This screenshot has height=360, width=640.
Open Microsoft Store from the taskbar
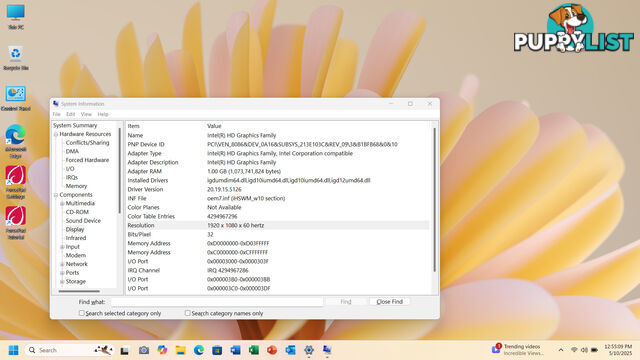(x=217, y=350)
